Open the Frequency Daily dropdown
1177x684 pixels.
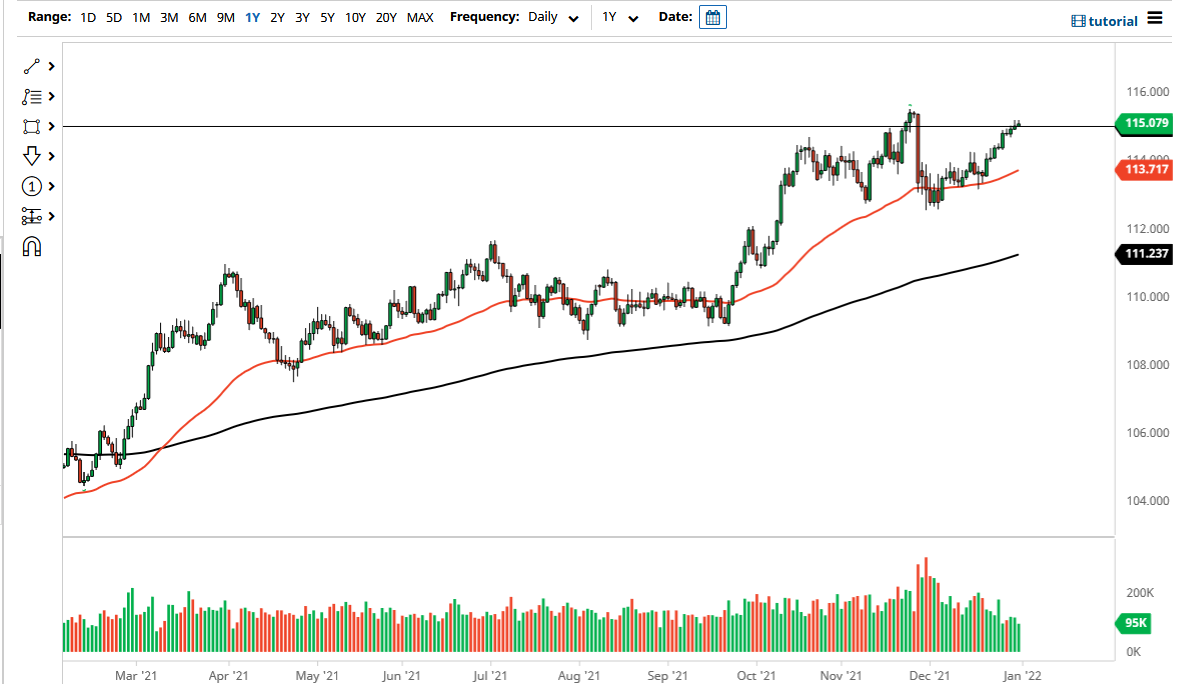tap(554, 17)
